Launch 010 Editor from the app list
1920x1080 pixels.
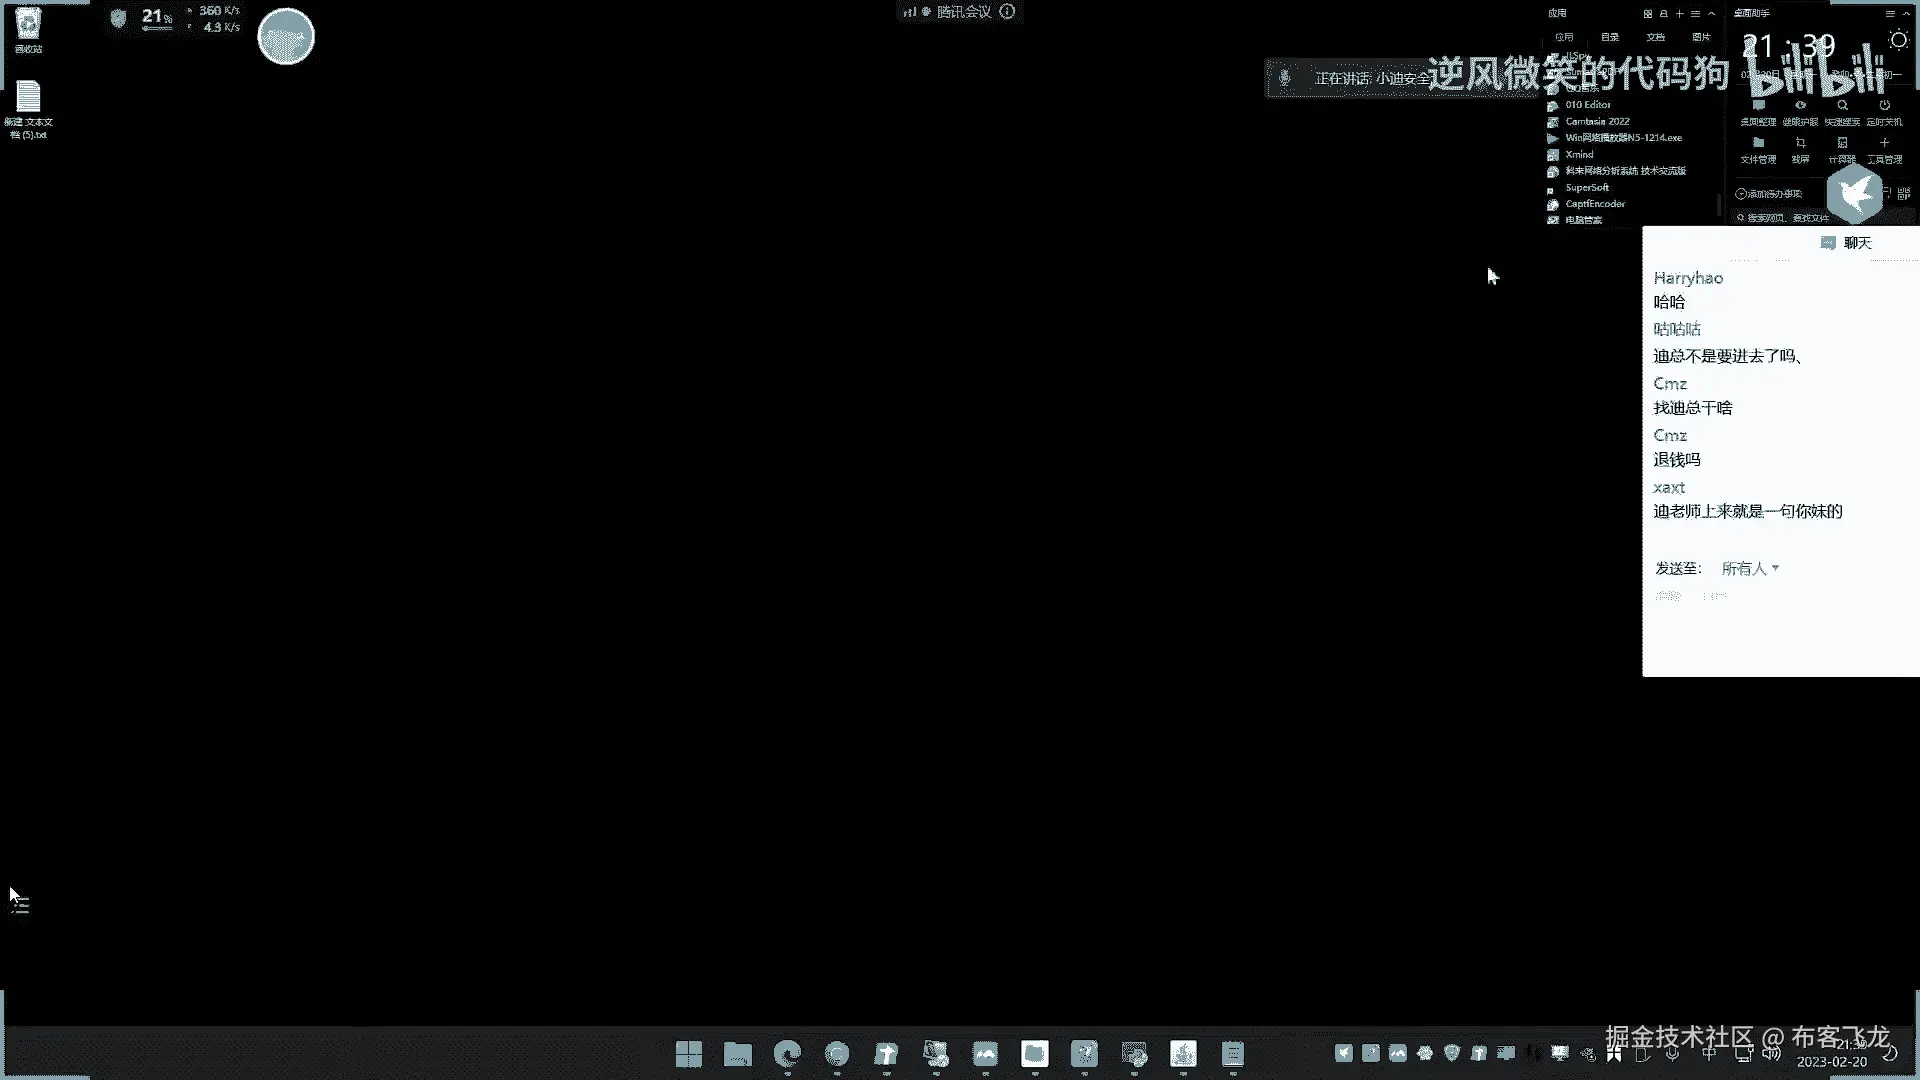point(1588,105)
